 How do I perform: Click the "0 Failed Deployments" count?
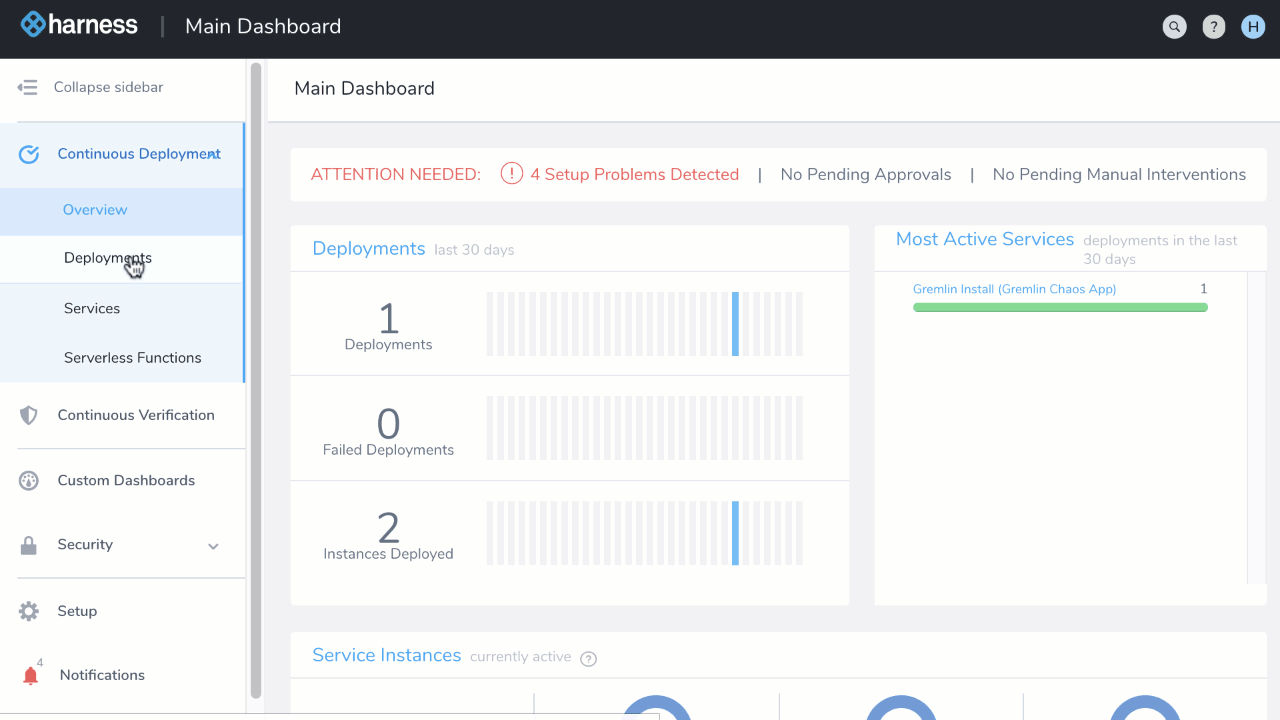point(389,431)
